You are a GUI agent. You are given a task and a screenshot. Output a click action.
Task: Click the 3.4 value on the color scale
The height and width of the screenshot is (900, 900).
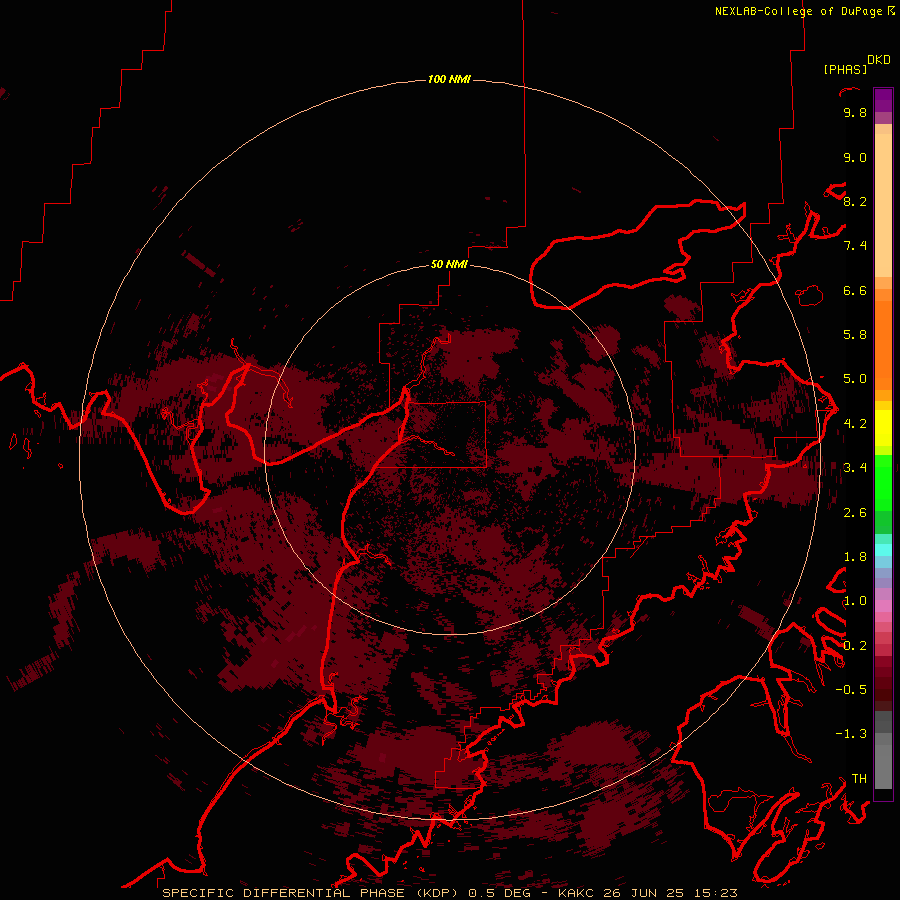pyautogui.click(x=855, y=468)
